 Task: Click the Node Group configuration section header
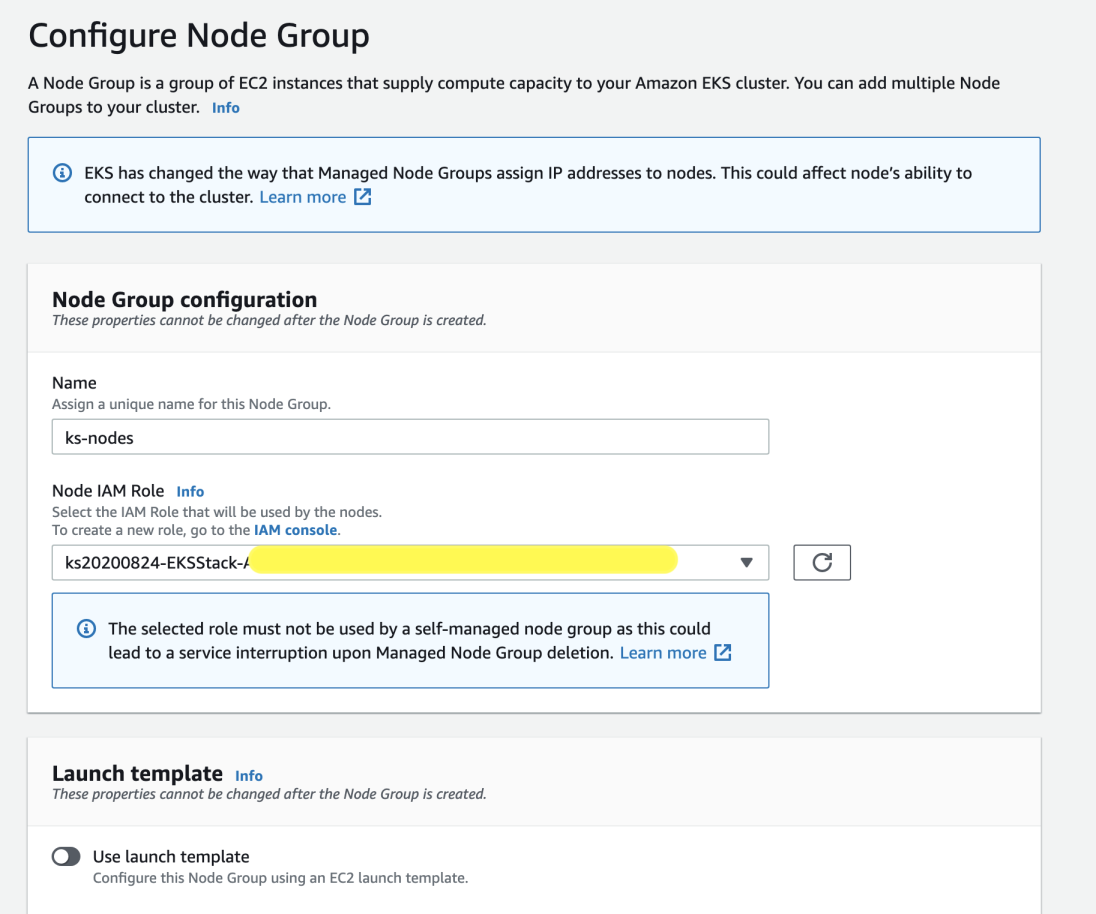185,299
